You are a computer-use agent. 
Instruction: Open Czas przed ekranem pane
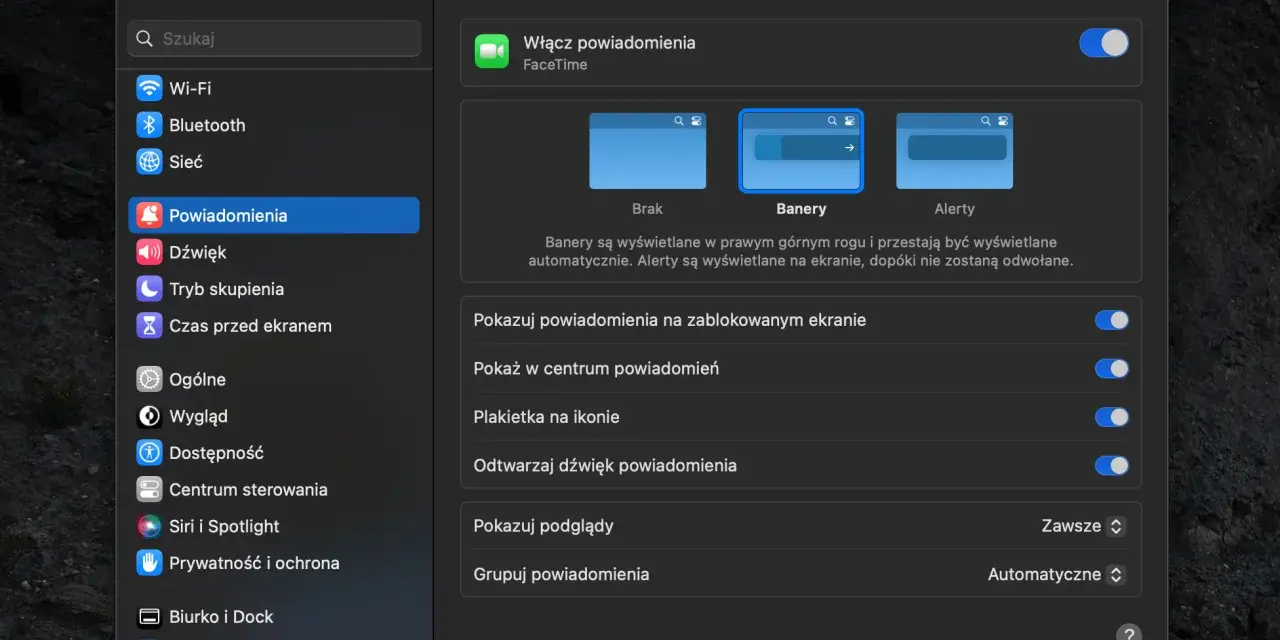click(274, 325)
